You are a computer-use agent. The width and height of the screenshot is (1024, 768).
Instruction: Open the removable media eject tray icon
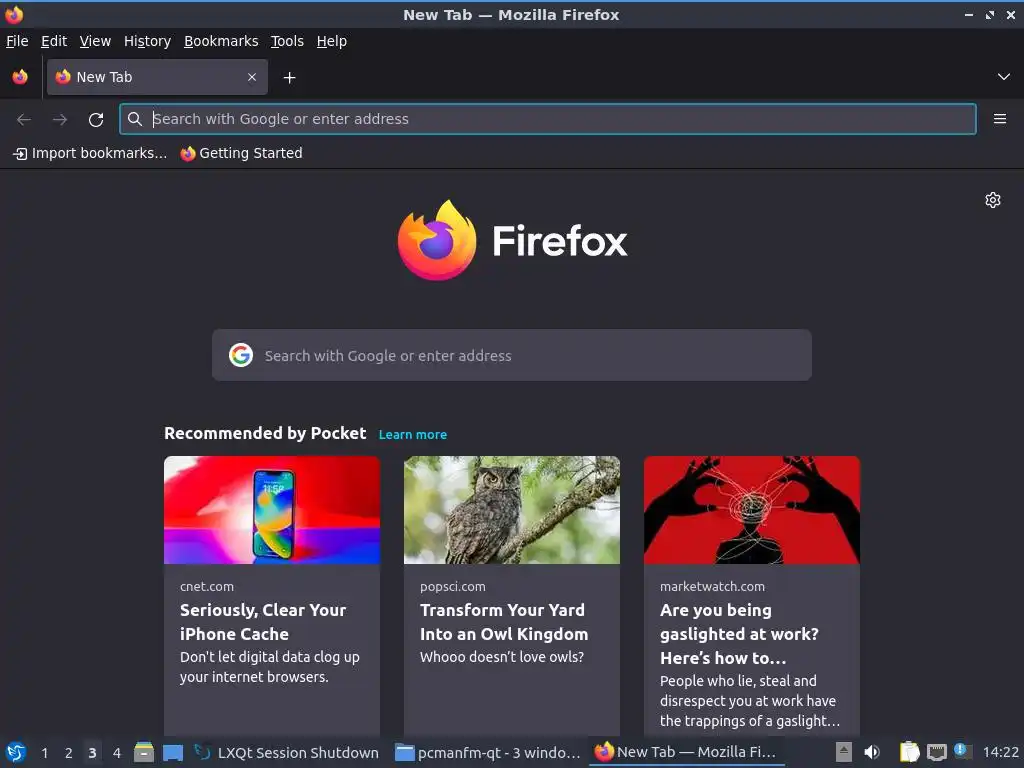coord(844,752)
